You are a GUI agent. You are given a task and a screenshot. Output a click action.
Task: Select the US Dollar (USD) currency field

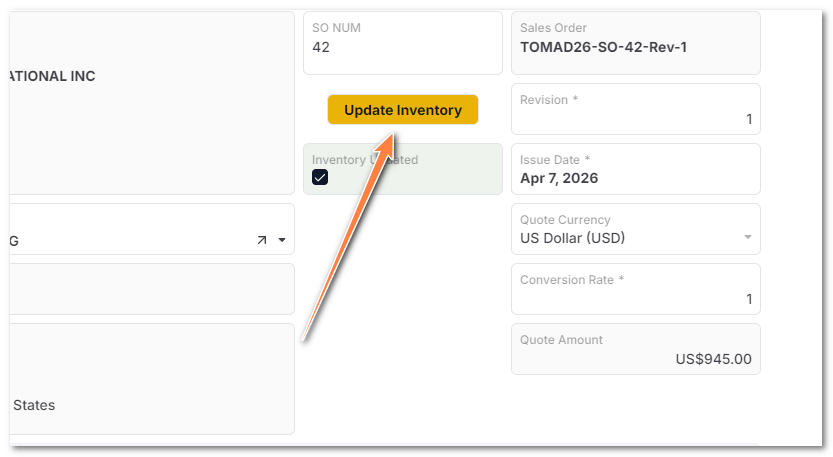(x=636, y=229)
